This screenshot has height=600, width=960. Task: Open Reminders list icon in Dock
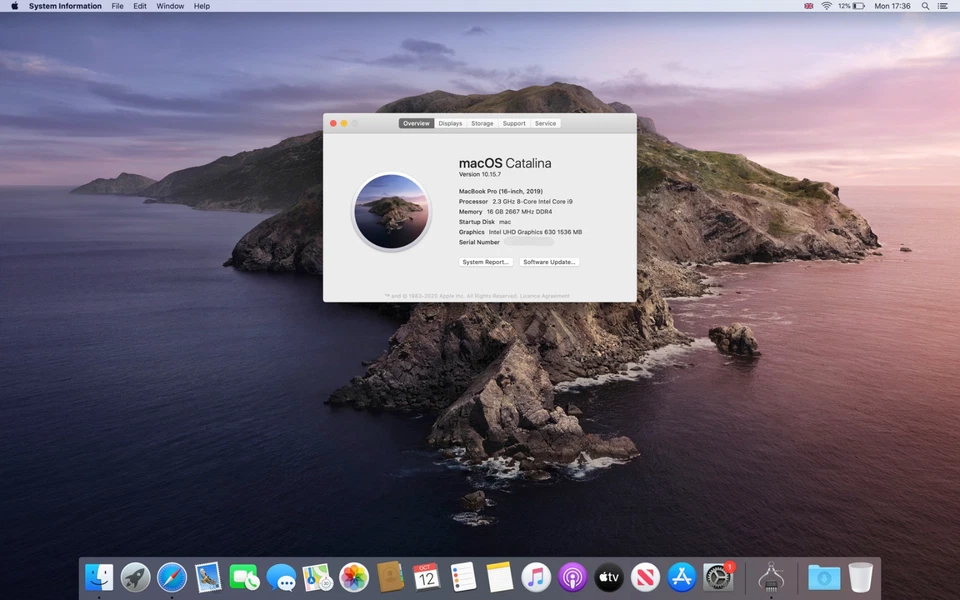463,577
